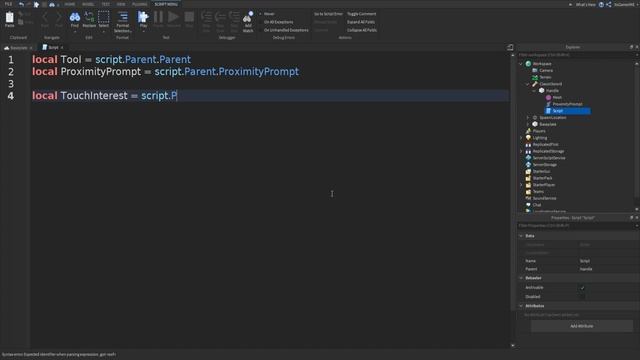Collapse the Handle tree node
Screen dimensions: 640x360
coord(534,91)
